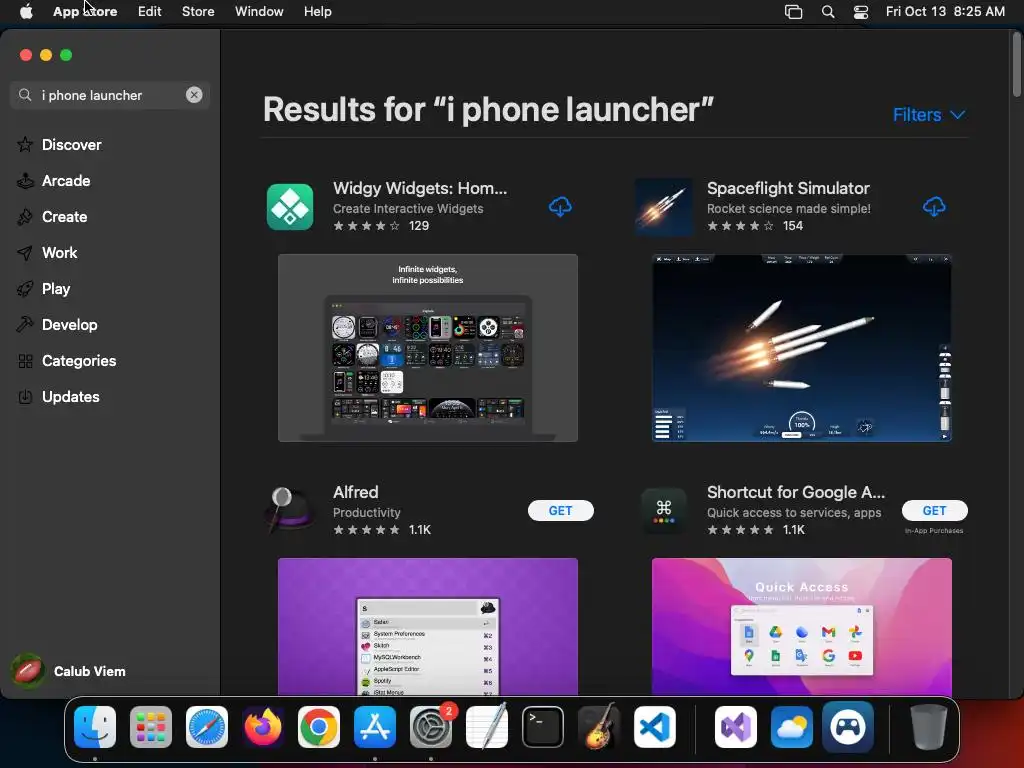Open the Calub Viem account profile

(69, 671)
